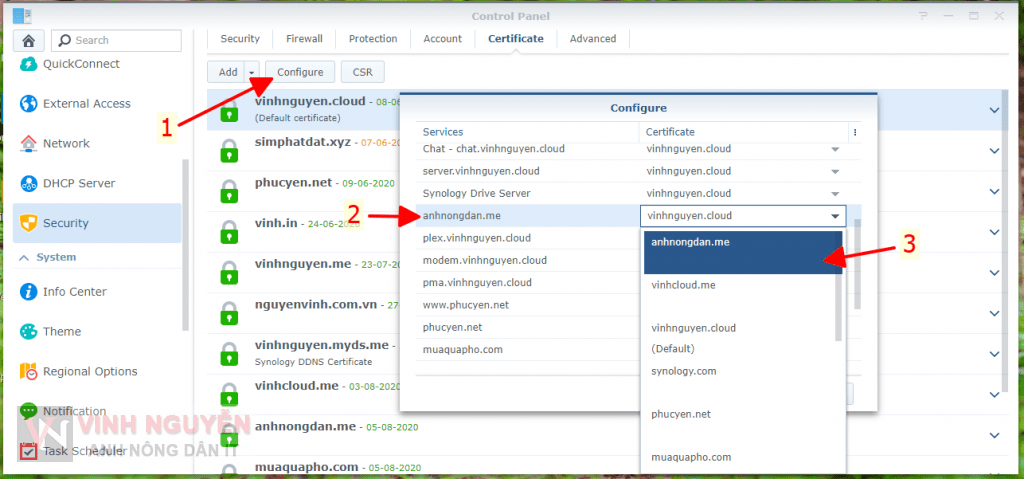Screen dimensions: 1024x479
Task: Click the Home icon button
Action: [29, 40]
